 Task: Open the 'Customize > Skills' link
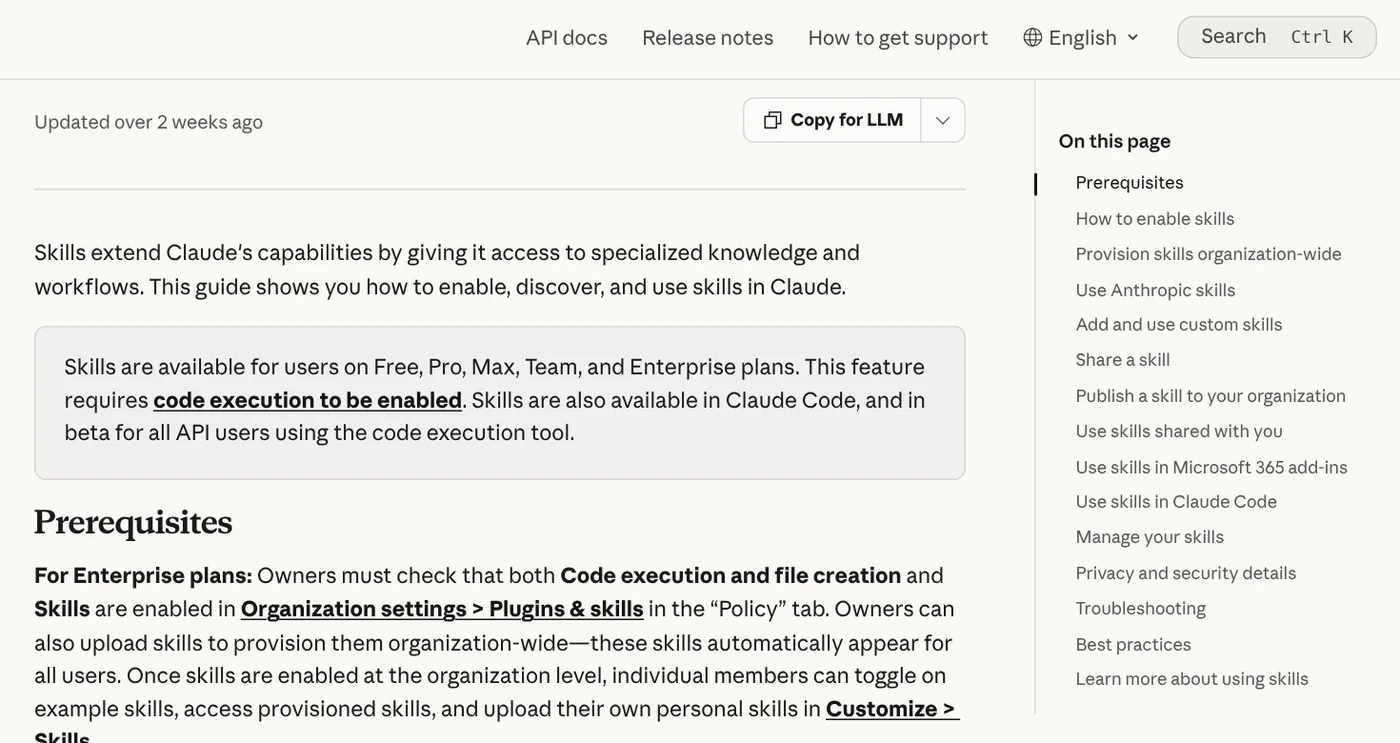click(892, 709)
